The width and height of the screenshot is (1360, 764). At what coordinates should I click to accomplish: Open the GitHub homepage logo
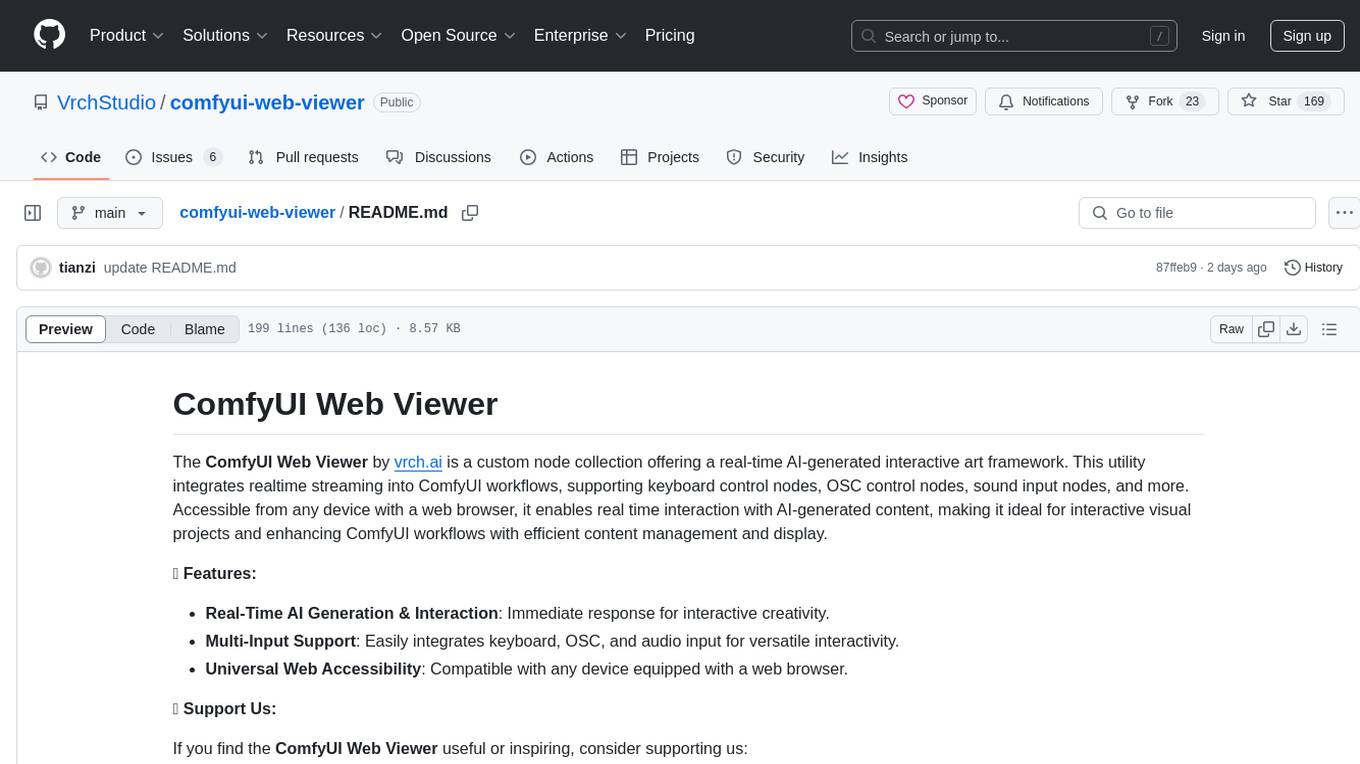[49, 35]
